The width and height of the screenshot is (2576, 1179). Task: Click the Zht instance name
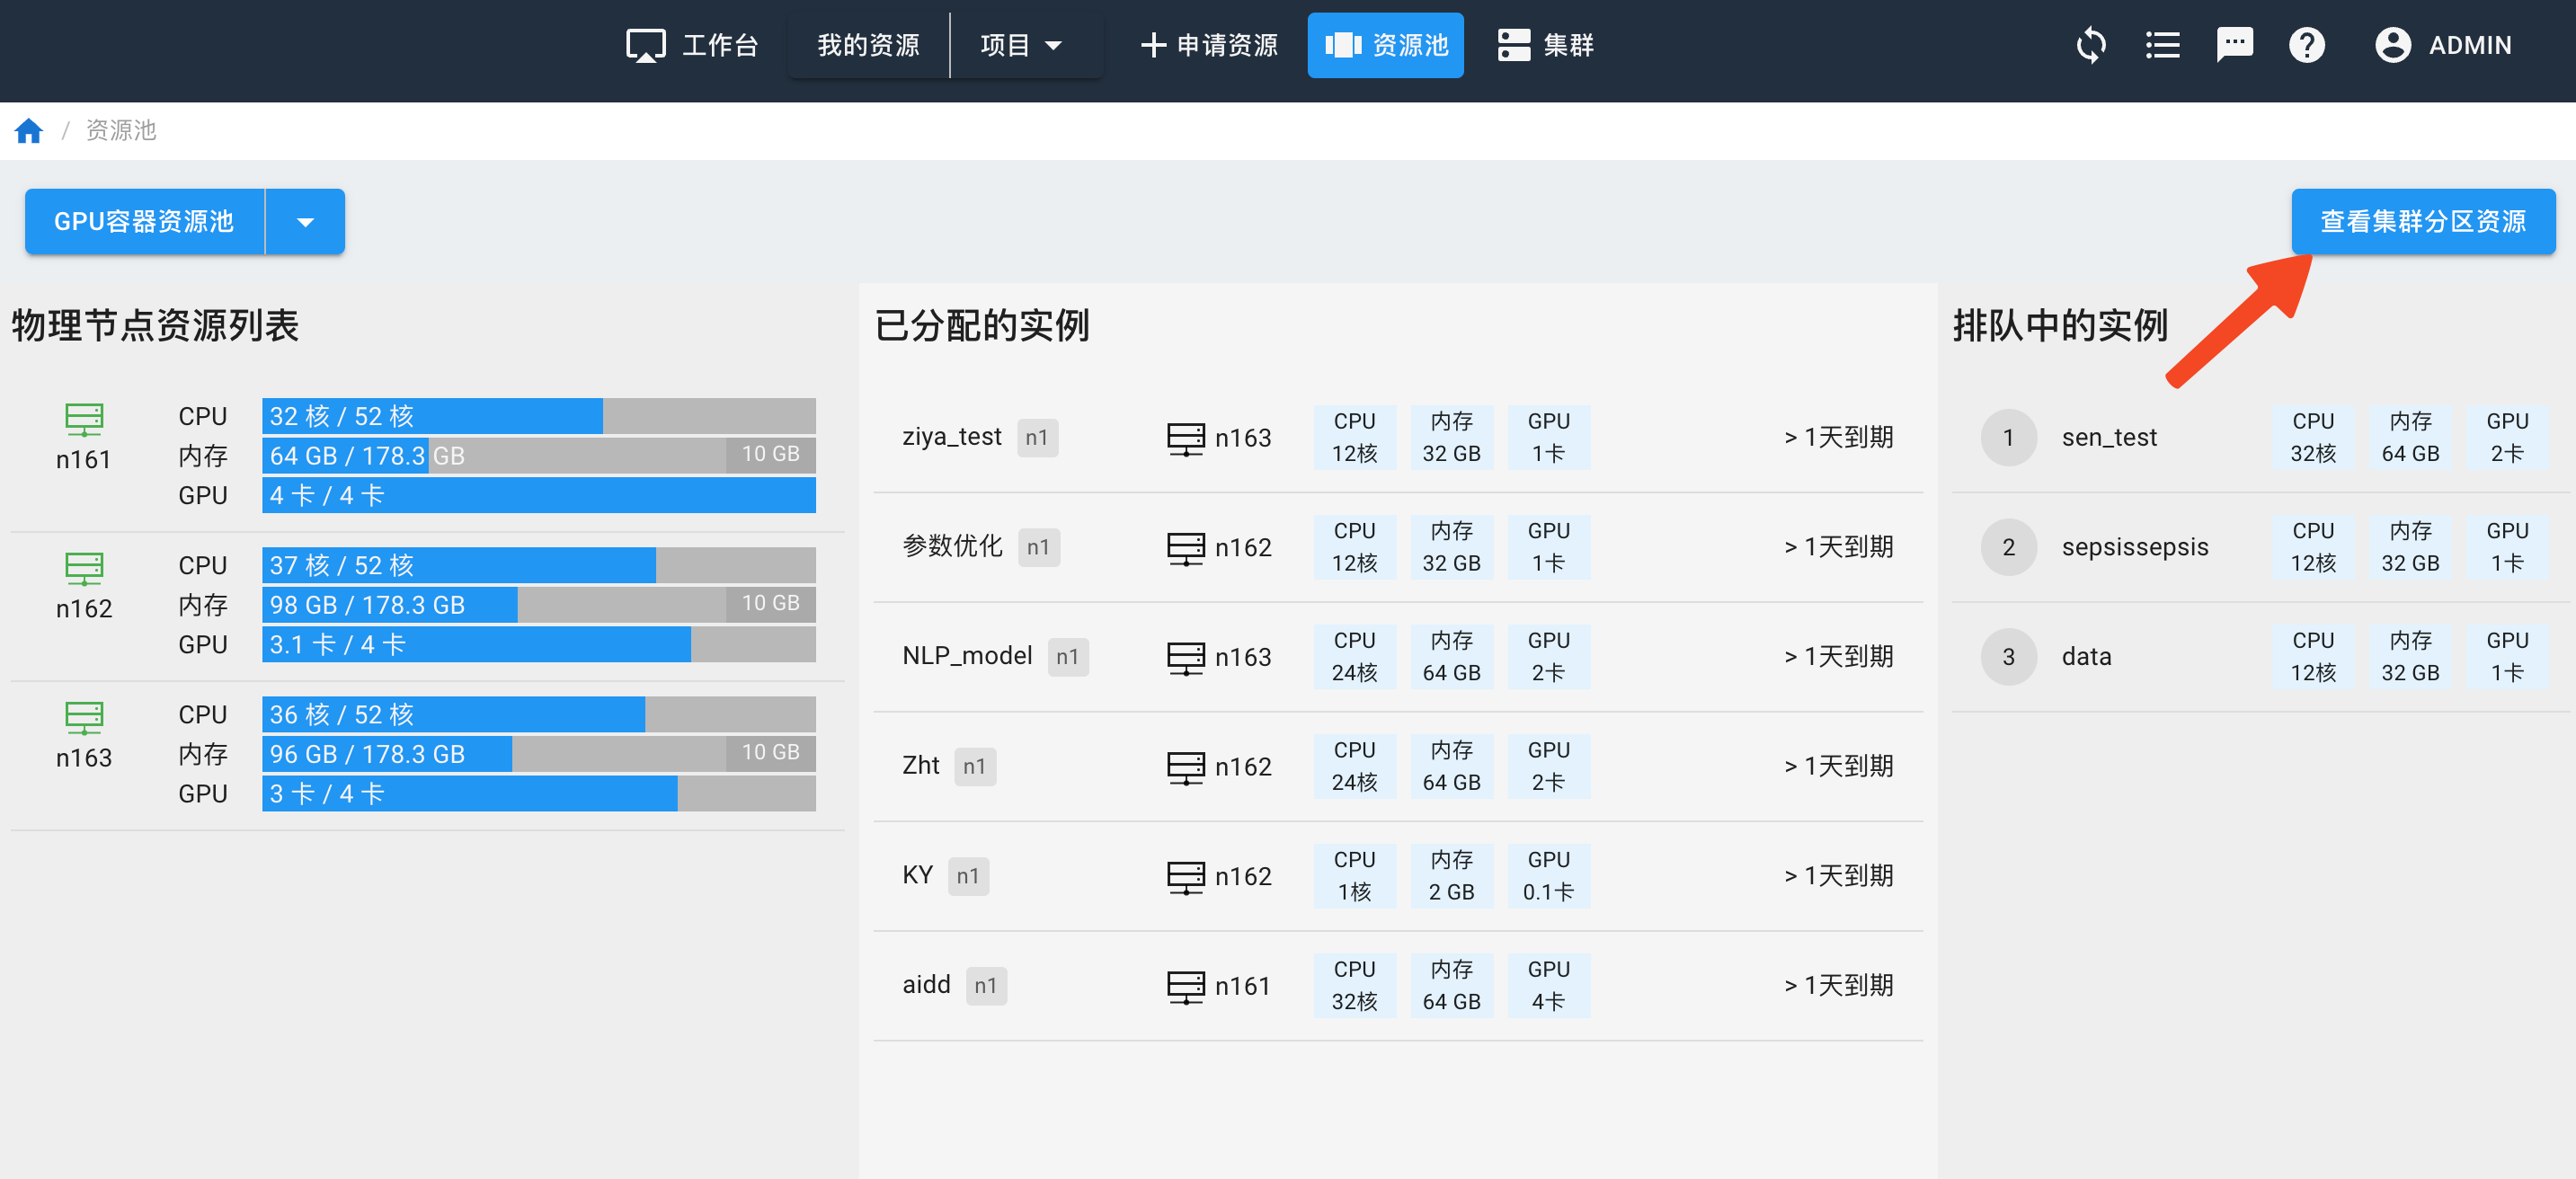pyautogui.click(x=920, y=766)
